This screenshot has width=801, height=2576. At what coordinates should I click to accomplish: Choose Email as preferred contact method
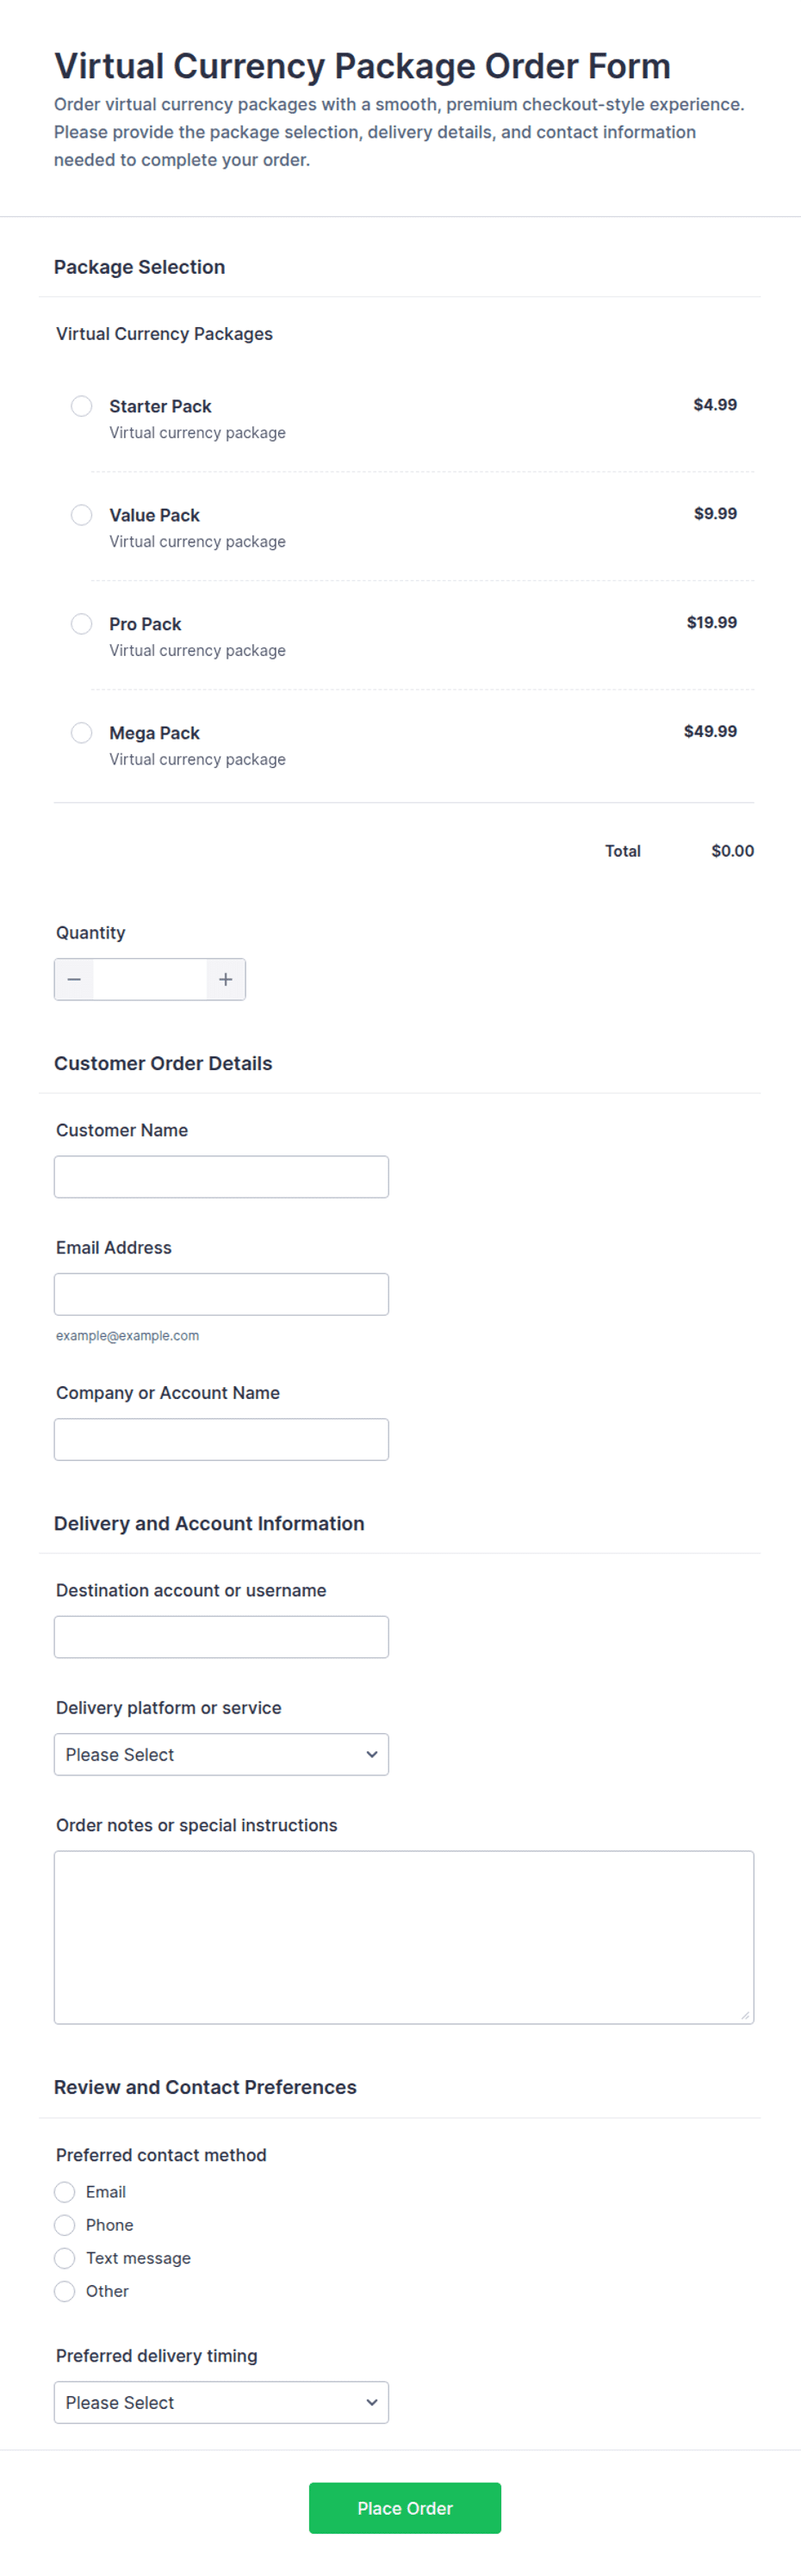(65, 2192)
